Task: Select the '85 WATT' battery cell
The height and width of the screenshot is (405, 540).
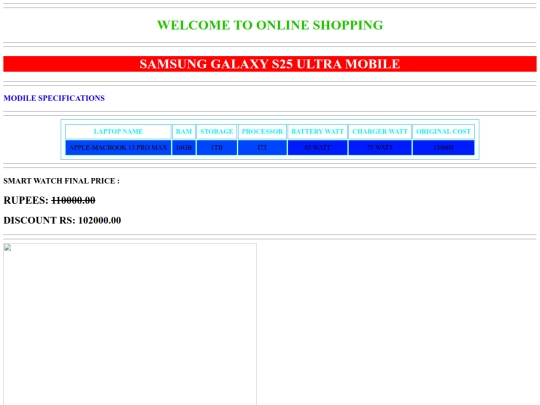Action: tap(318, 147)
